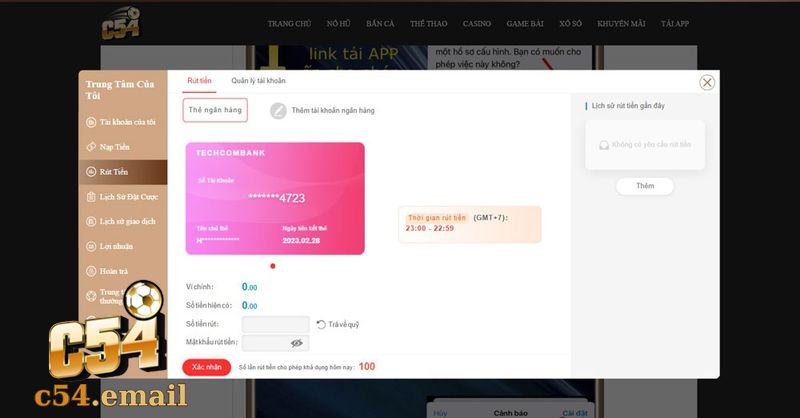
Task: Click the Xác nhận button
Action: point(207,367)
